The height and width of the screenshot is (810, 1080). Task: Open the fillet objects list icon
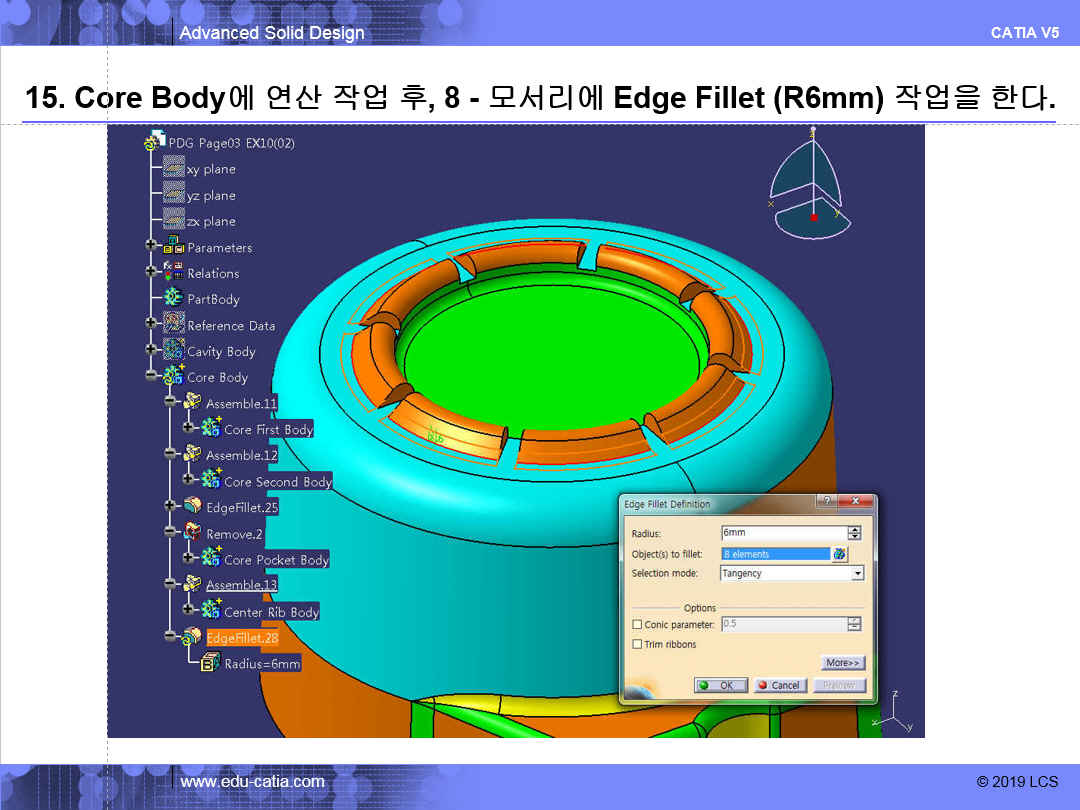840,553
